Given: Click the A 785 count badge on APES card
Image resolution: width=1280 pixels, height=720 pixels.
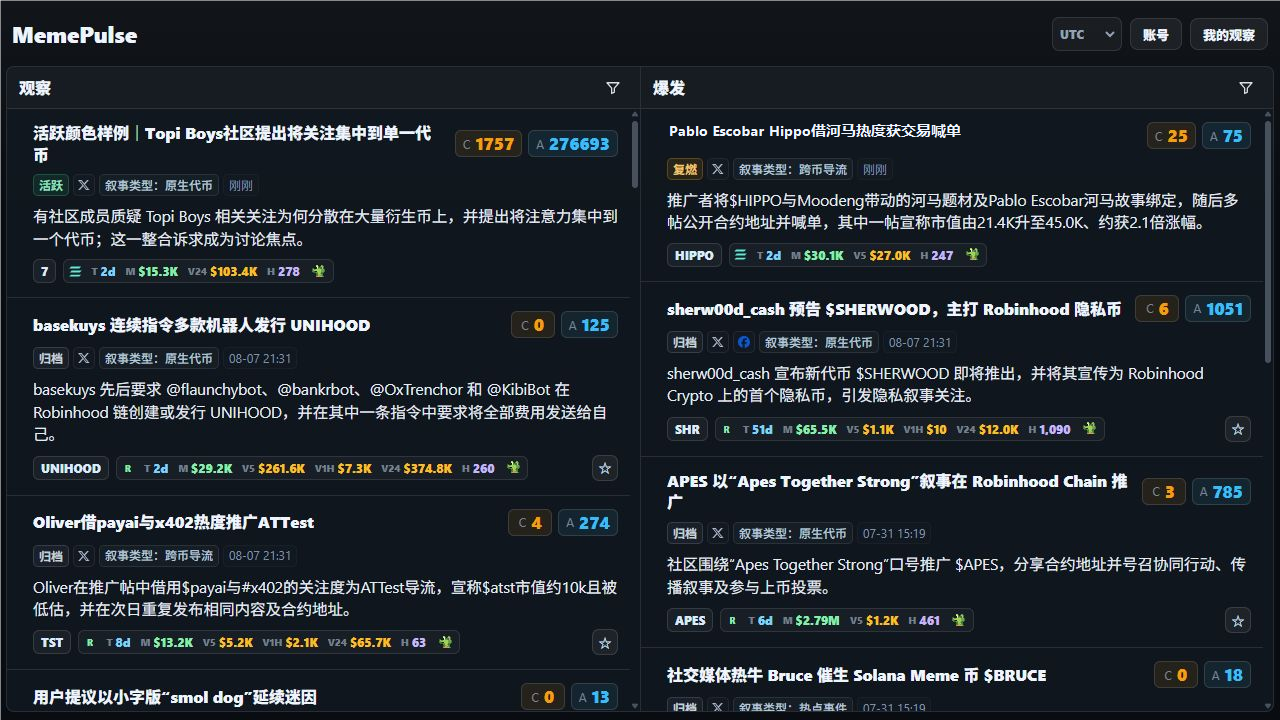Looking at the screenshot, I should pos(1221,491).
